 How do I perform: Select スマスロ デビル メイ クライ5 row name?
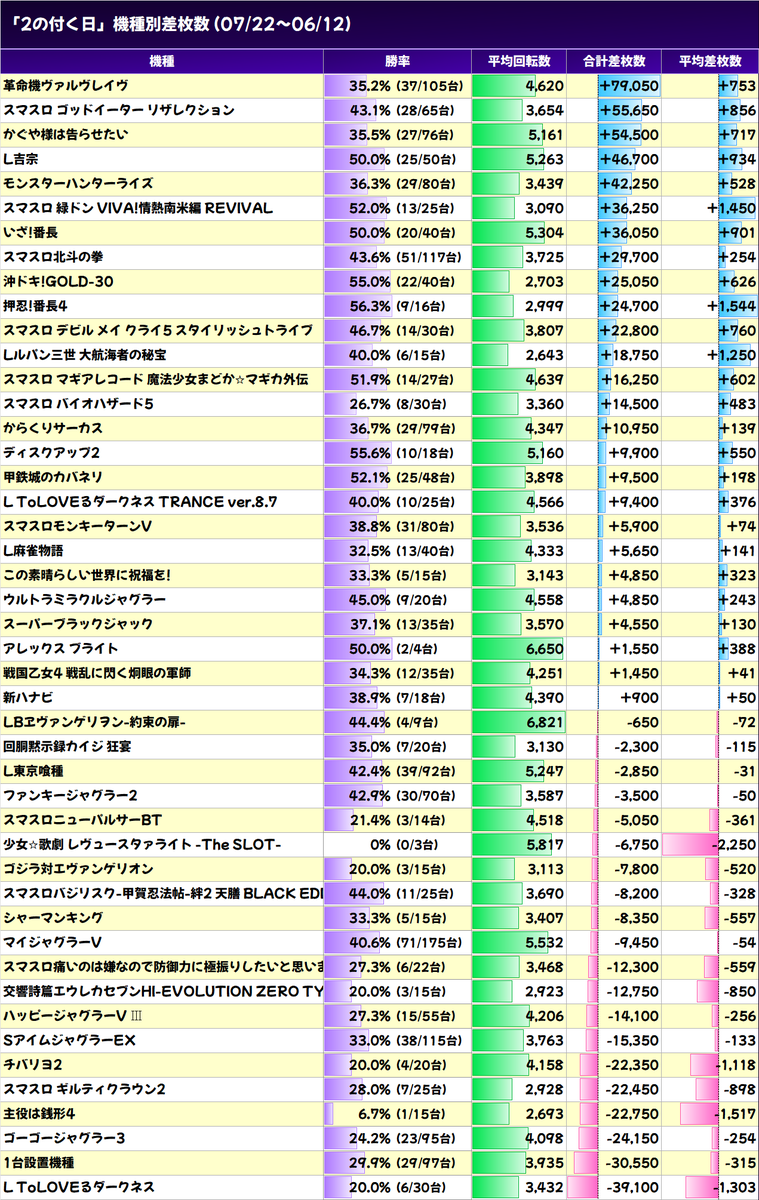[158, 331]
